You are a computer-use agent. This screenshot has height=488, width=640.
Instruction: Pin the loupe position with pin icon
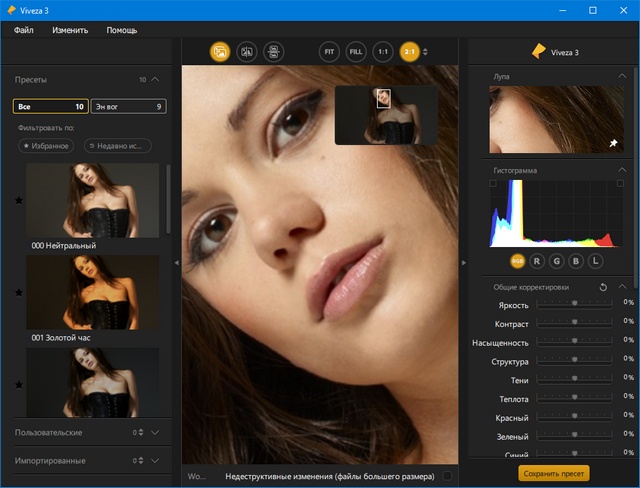(x=613, y=144)
